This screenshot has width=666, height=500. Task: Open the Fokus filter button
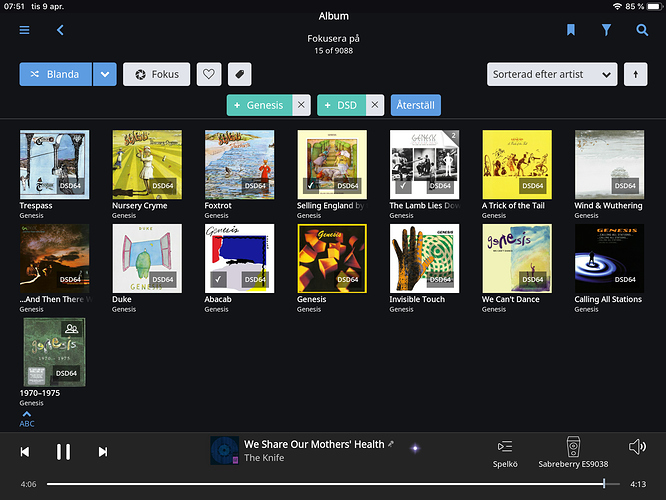(x=156, y=74)
